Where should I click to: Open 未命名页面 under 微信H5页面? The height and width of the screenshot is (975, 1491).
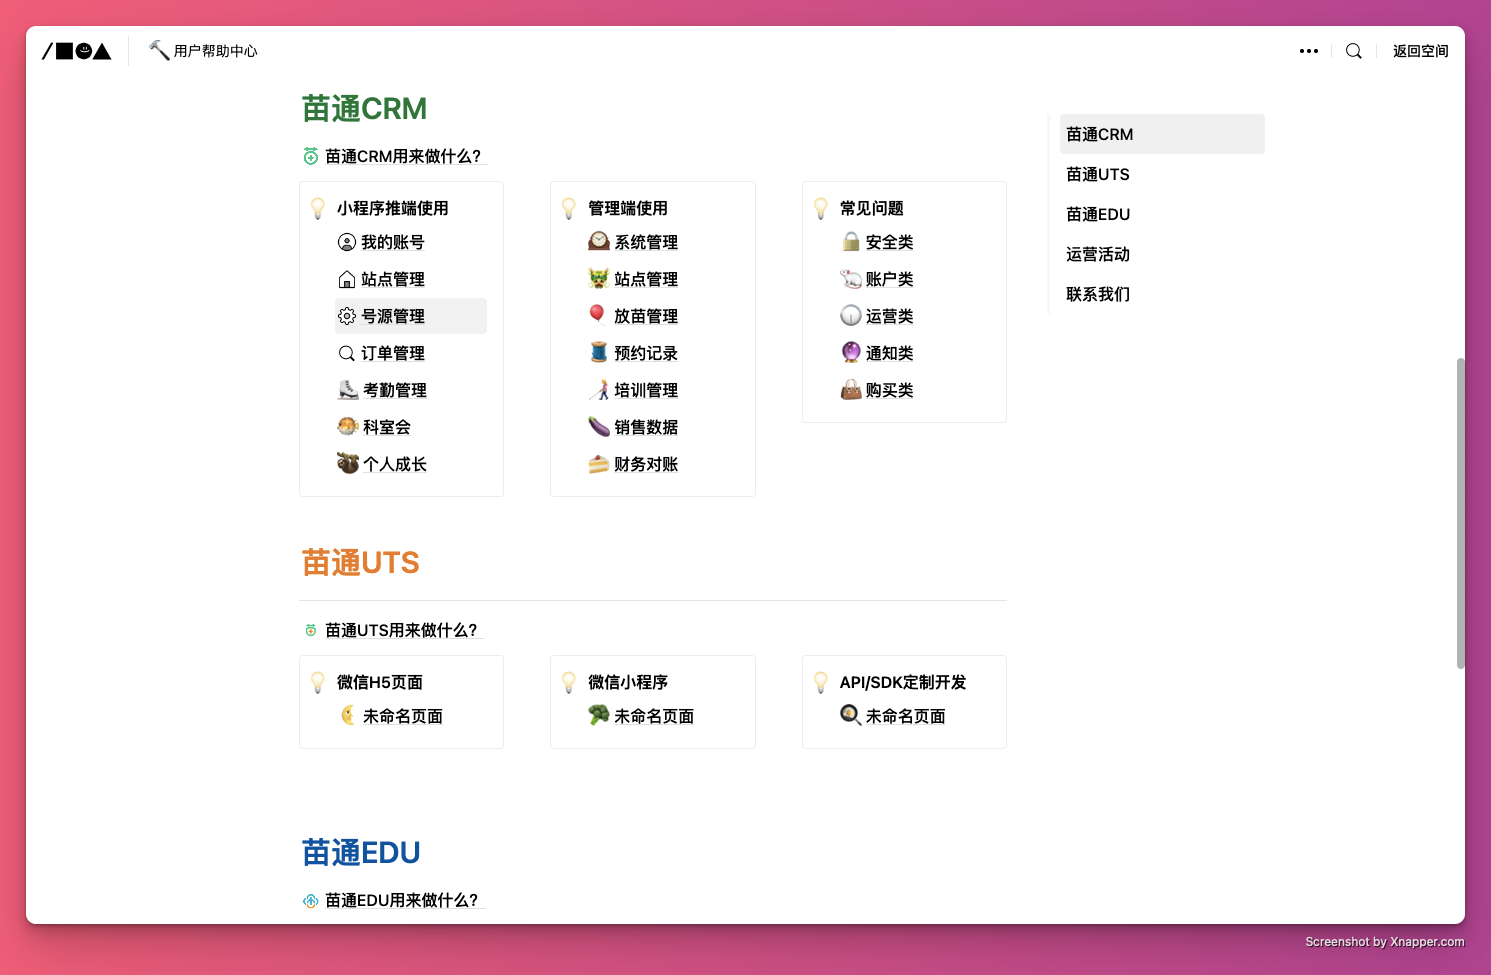point(403,716)
